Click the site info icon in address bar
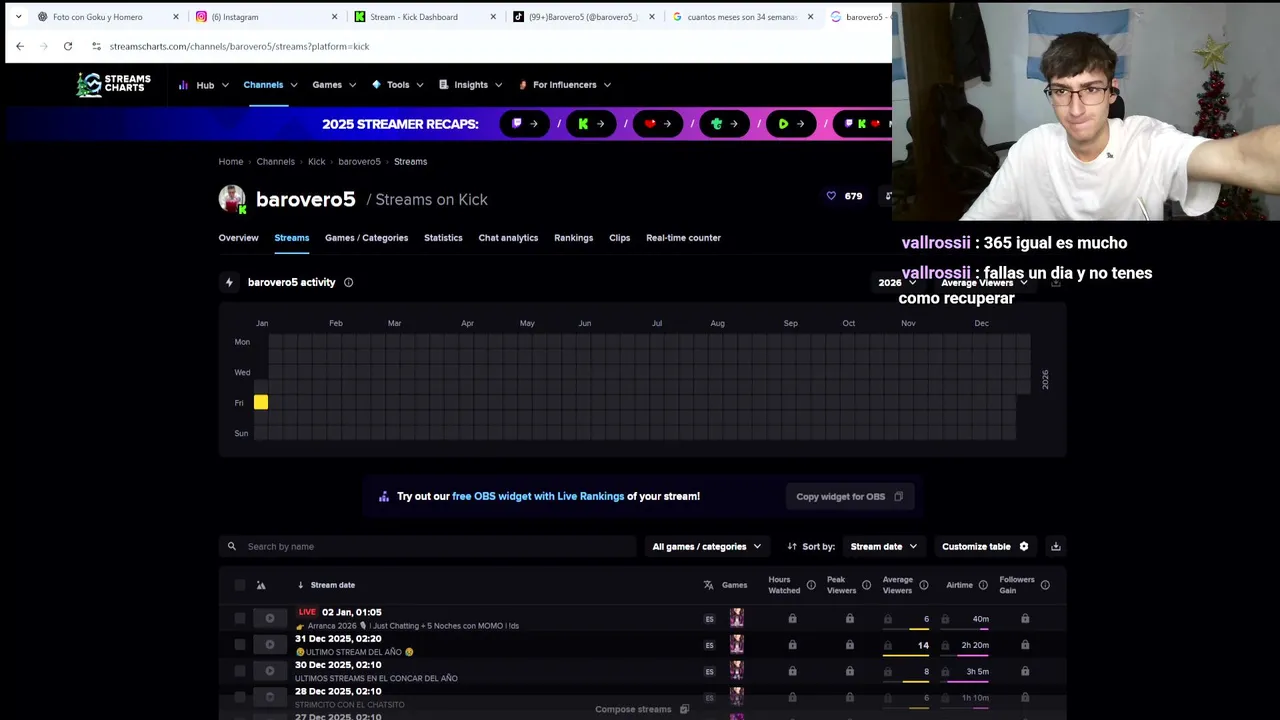The width and height of the screenshot is (1280, 720). [x=96, y=46]
